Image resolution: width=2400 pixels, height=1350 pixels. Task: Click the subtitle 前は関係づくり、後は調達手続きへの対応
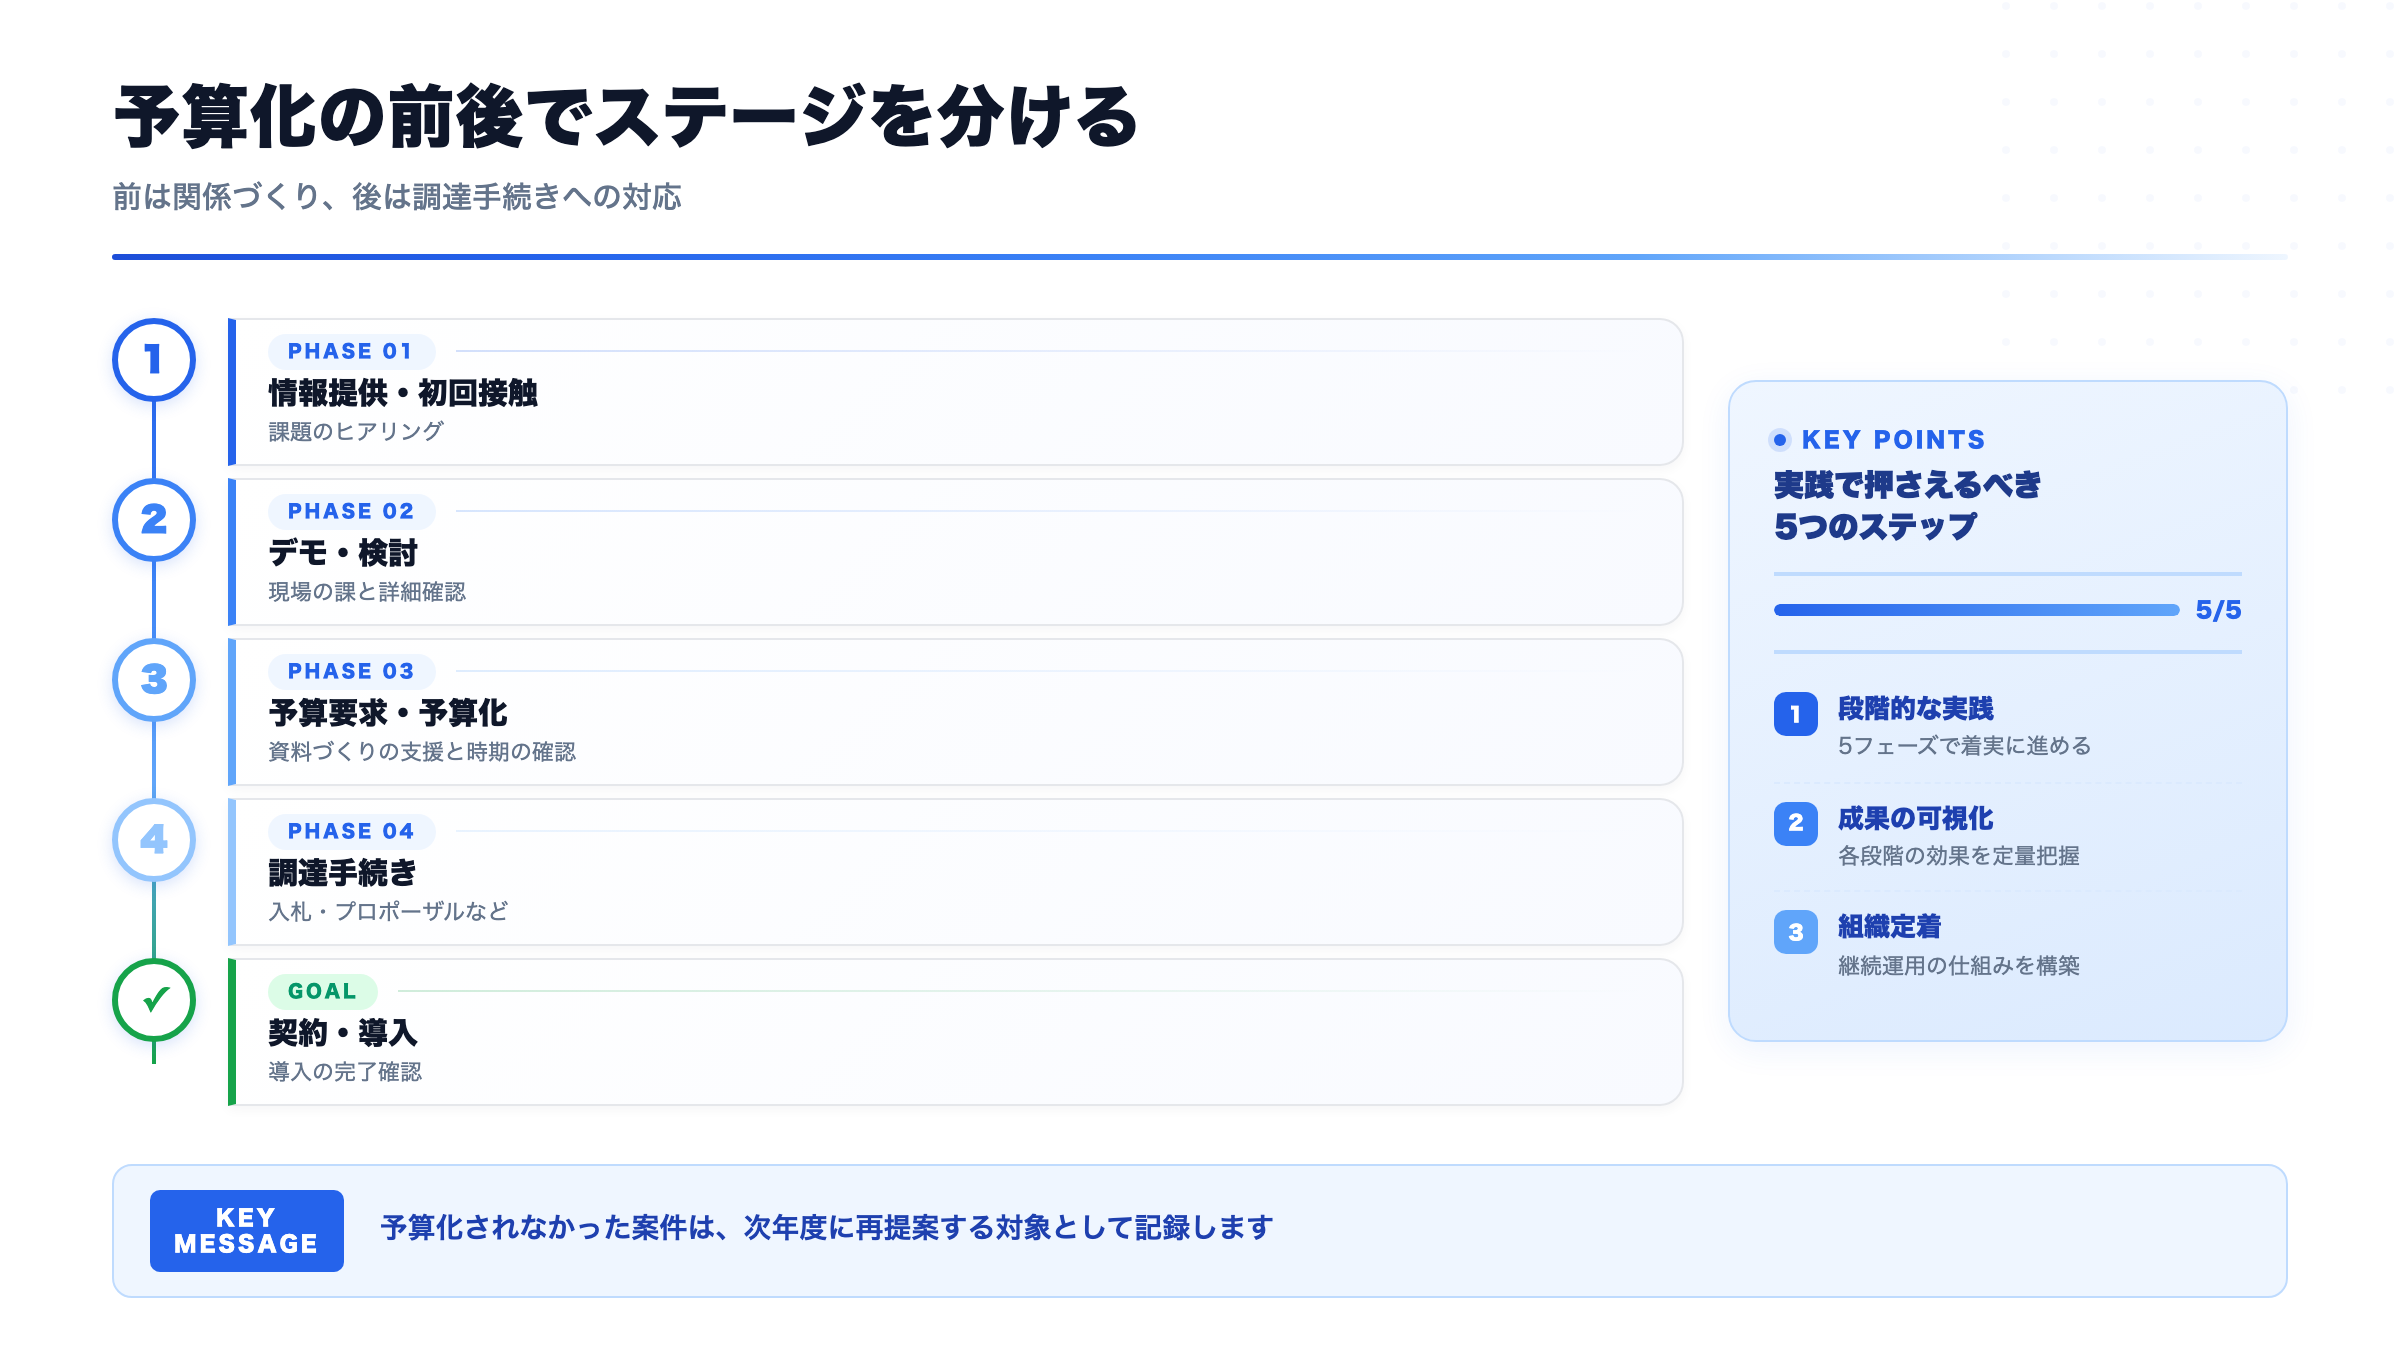pos(397,197)
